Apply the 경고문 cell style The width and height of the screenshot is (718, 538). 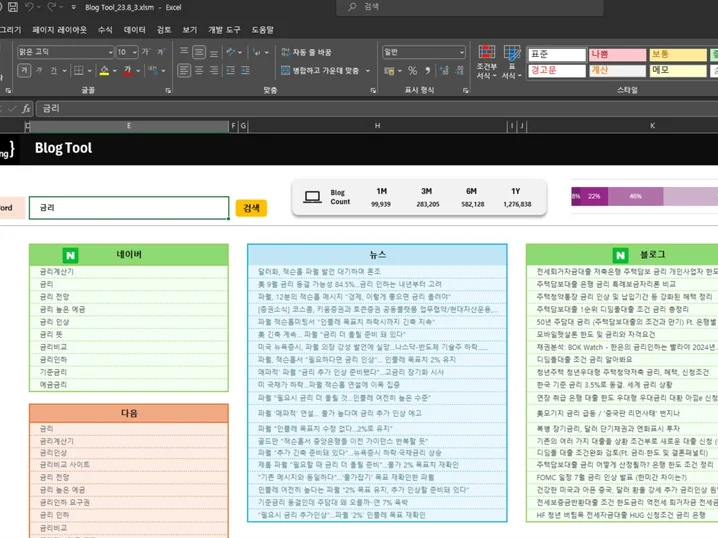point(557,71)
